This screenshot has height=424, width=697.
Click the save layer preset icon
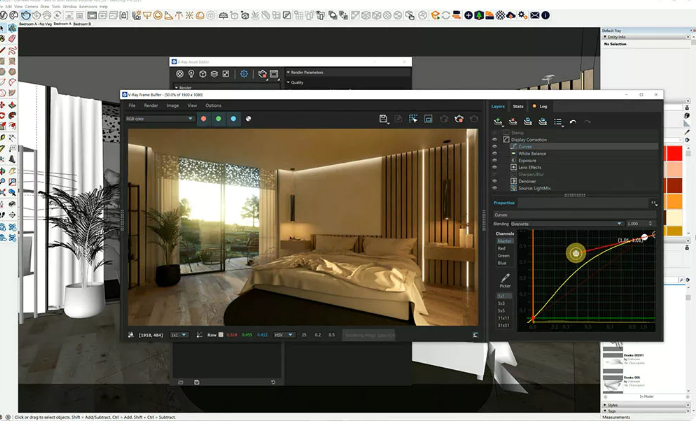pyautogui.click(x=528, y=122)
